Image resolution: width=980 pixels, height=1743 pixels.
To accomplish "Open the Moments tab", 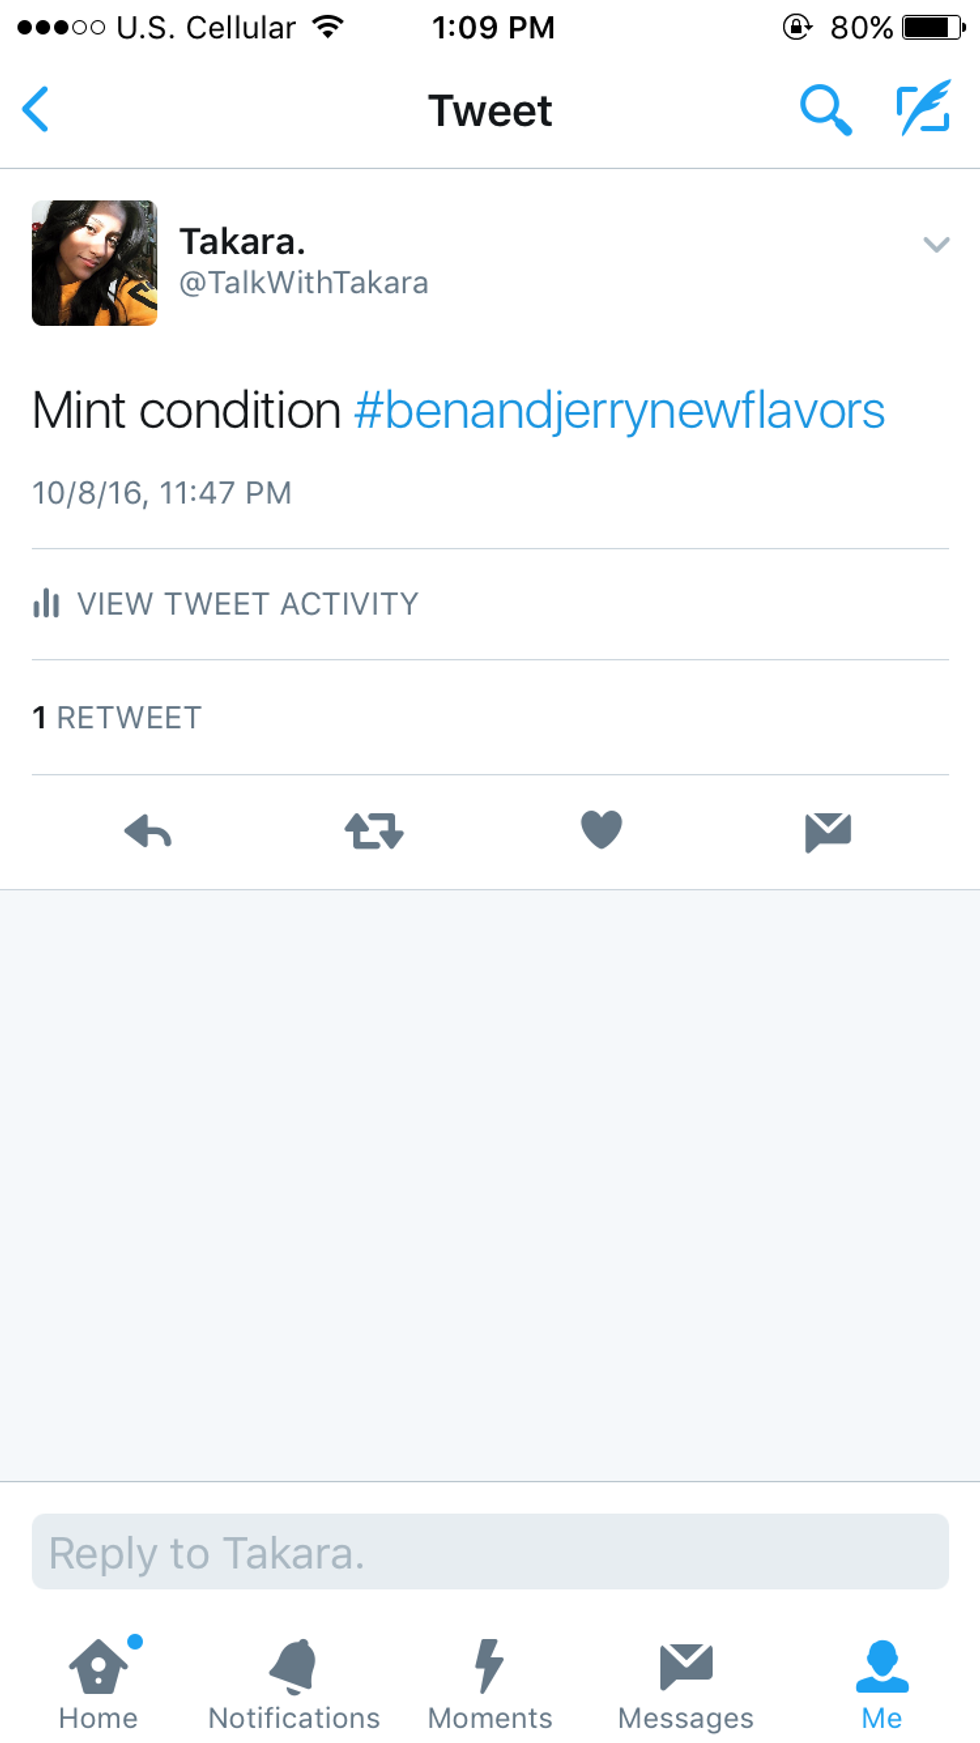I will point(490,1684).
